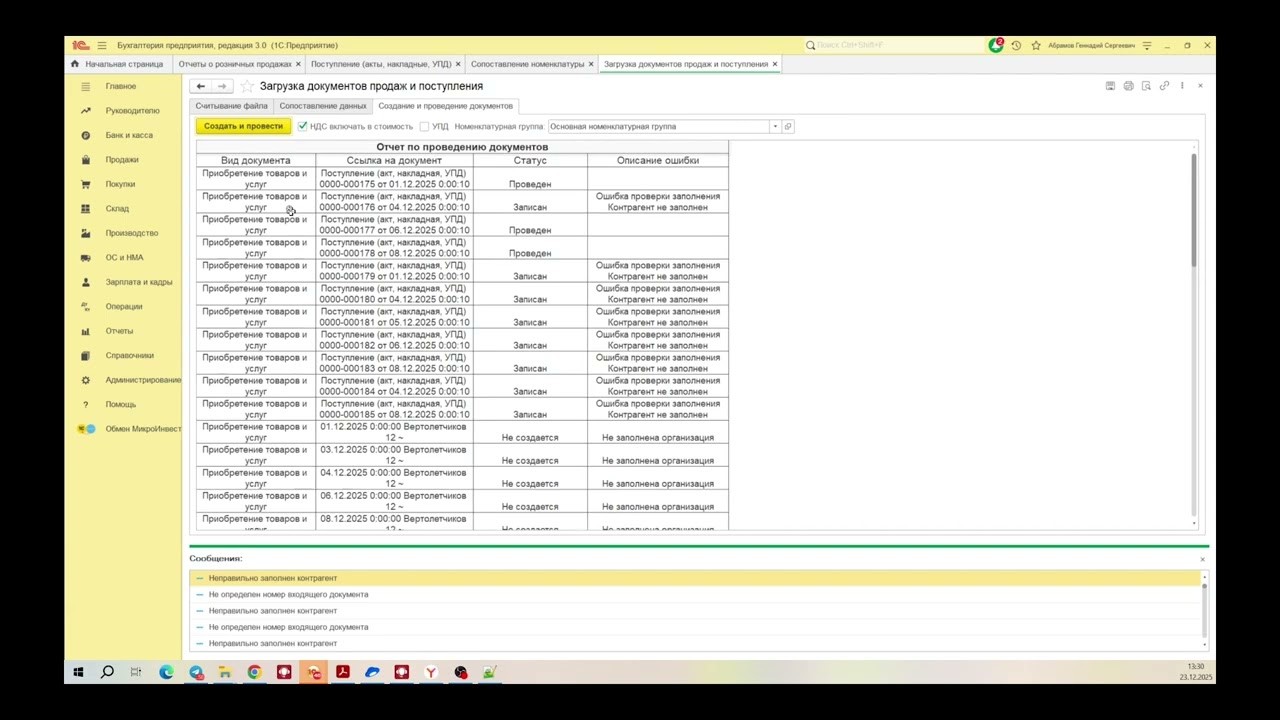Open Adobe Acrobat from taskbar
Image resolution: width=1280 pixels, height=720 pixels.
pos(343,672)
